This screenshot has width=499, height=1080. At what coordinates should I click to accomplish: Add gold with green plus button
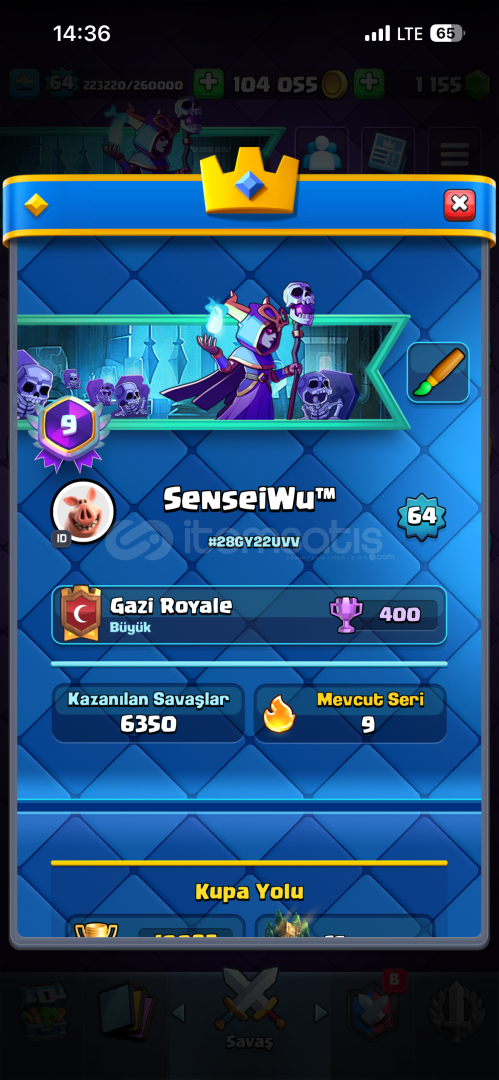[x=369, y=84]
